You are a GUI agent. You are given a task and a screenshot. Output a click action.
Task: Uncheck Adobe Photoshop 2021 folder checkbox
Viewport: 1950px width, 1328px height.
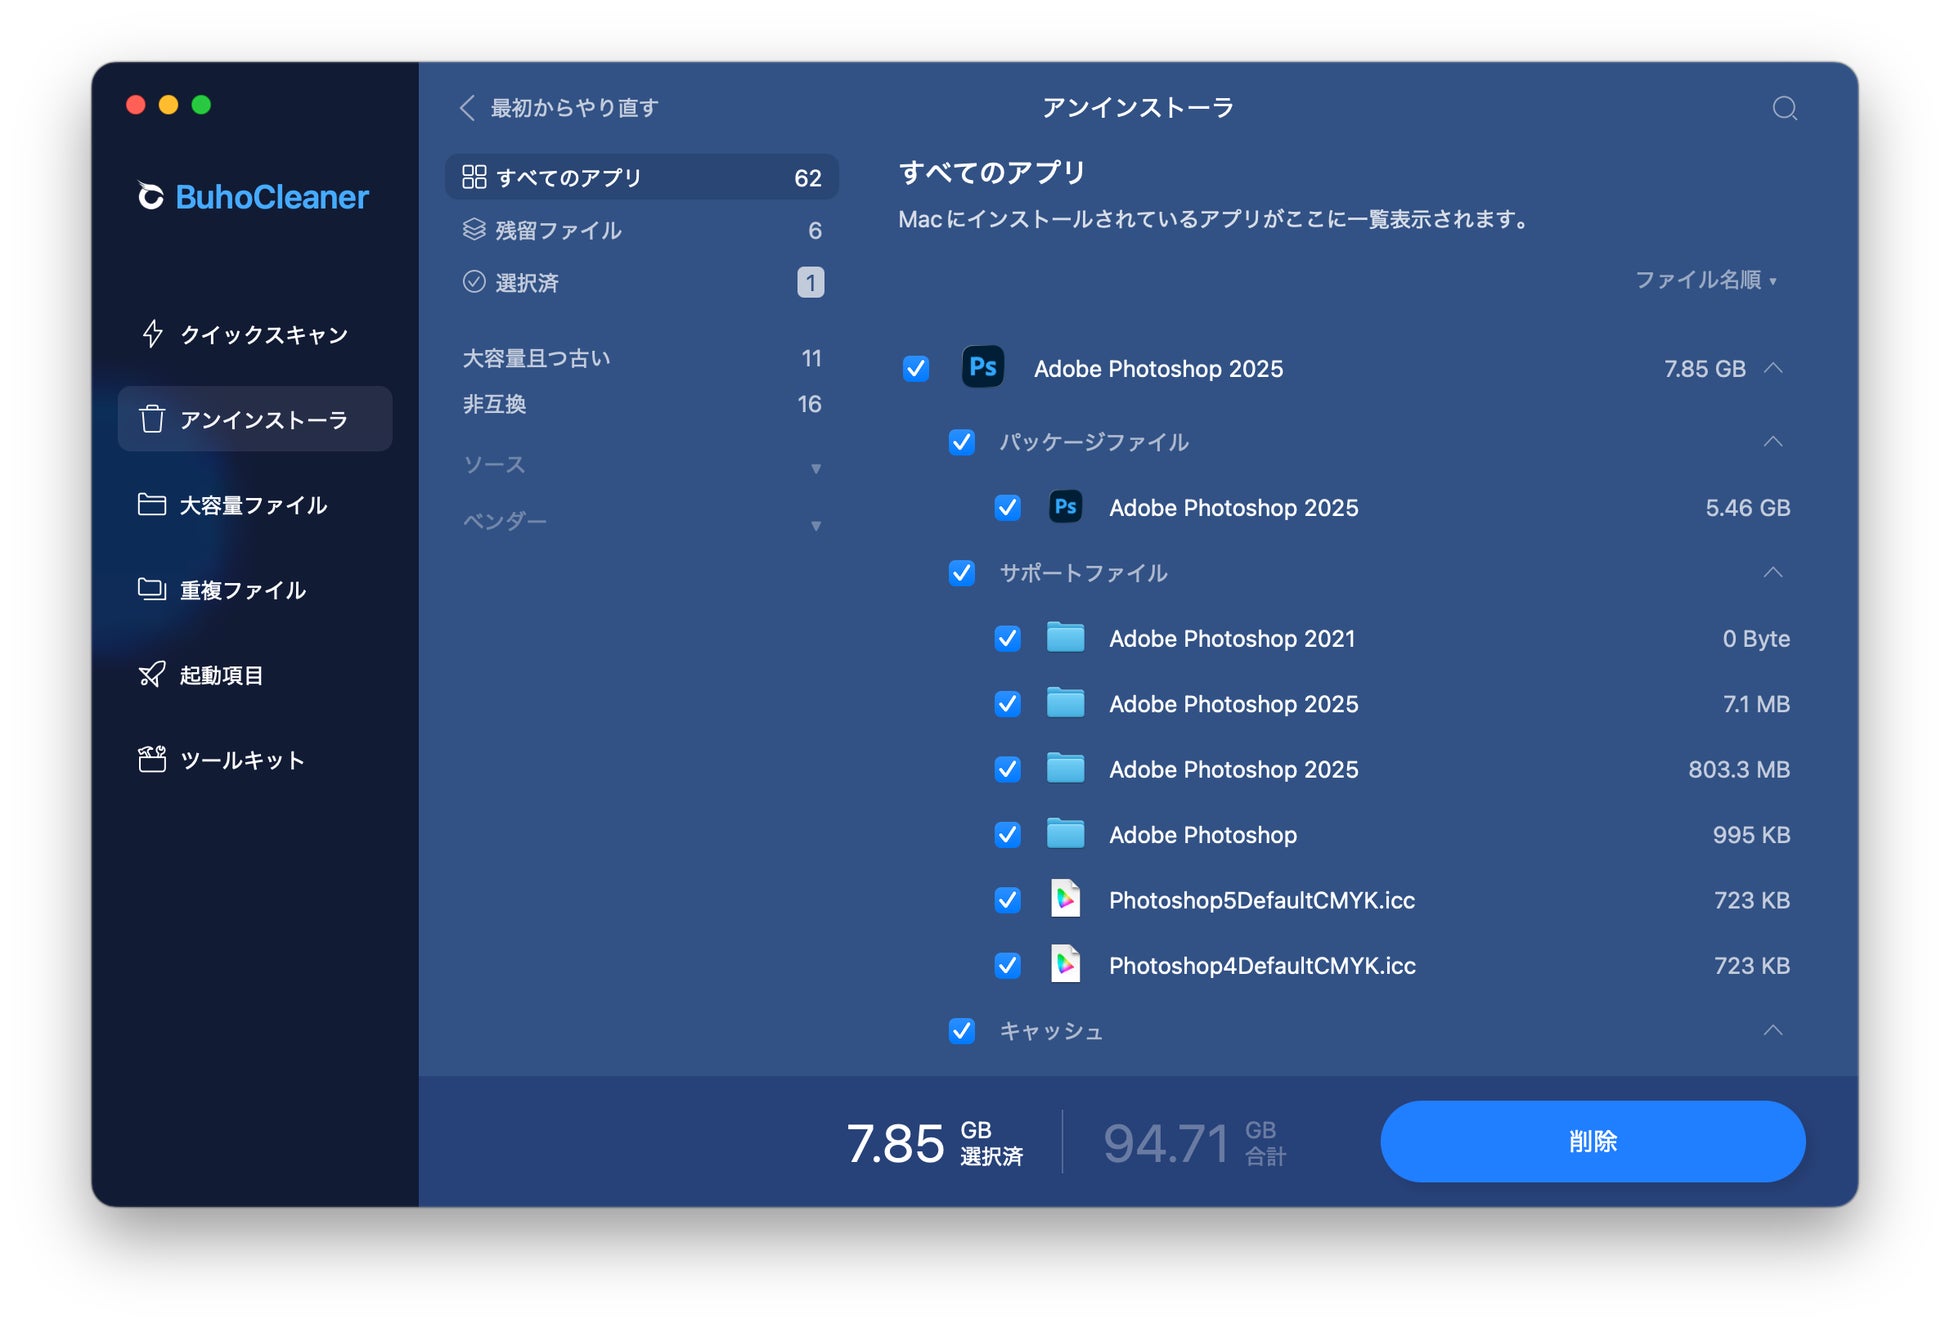coord(1007,639)
